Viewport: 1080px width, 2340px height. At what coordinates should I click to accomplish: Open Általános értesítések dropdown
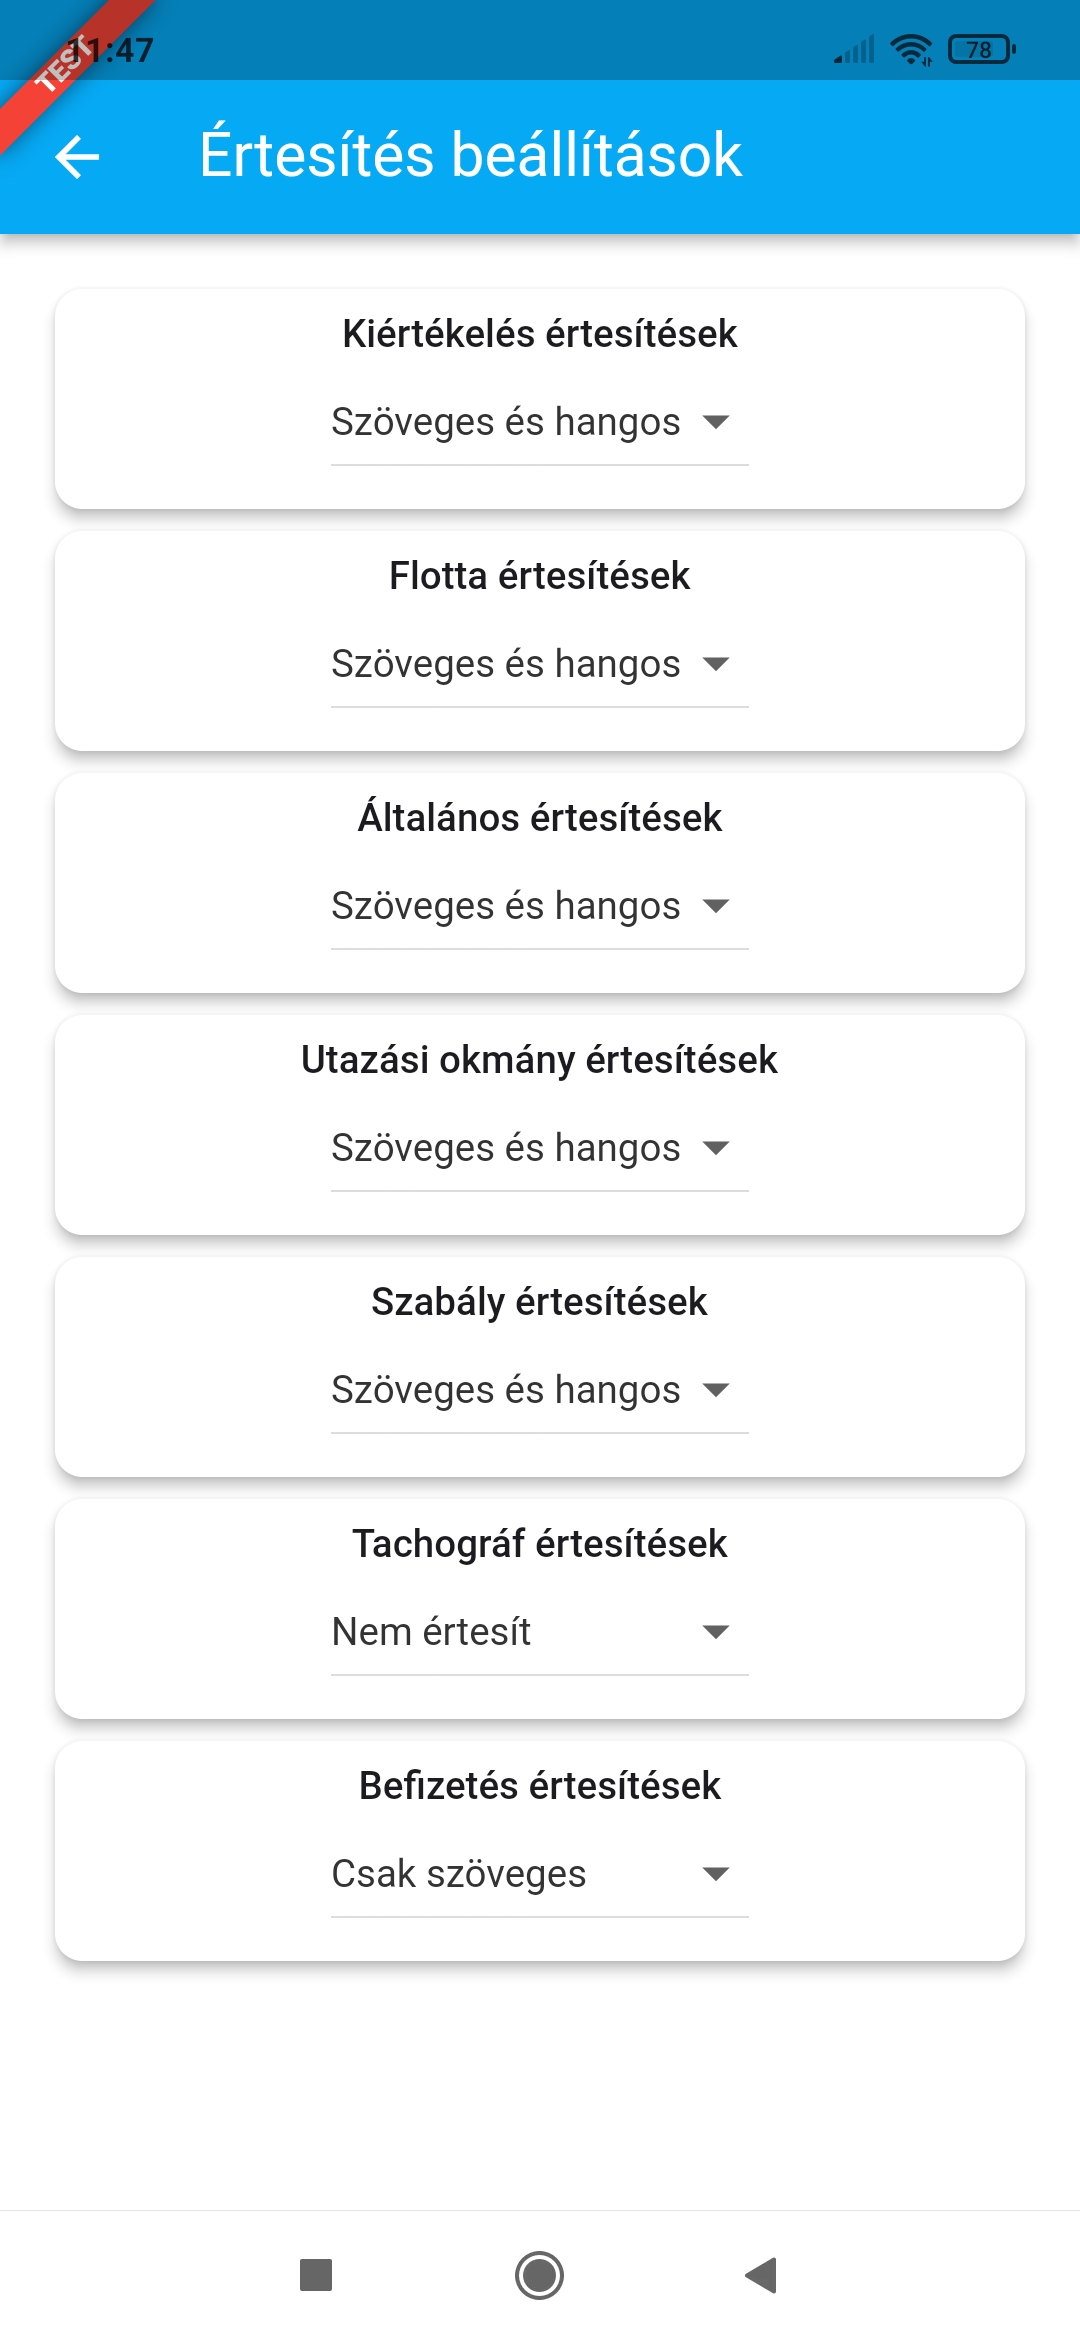pyautogui.click(x=539, y=907)
